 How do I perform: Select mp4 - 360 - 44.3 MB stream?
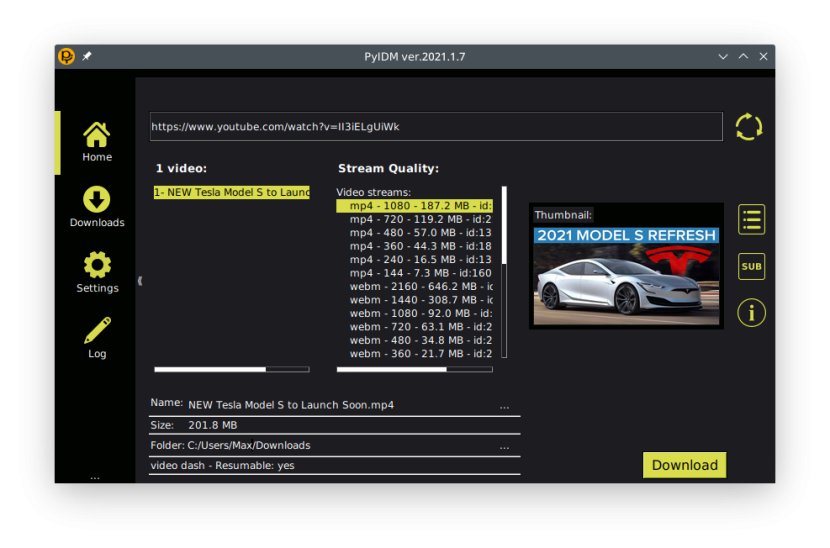(414, 246)
